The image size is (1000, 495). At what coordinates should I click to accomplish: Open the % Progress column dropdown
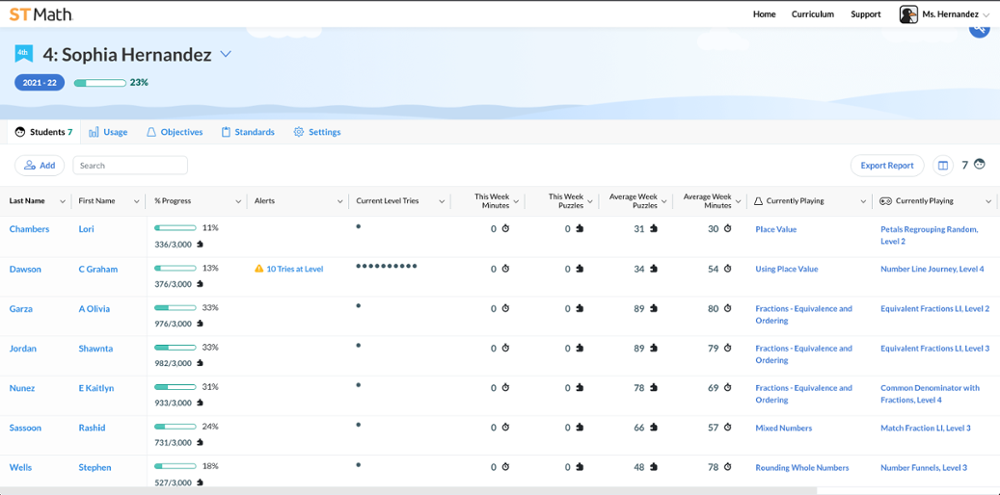pos(238,202)
